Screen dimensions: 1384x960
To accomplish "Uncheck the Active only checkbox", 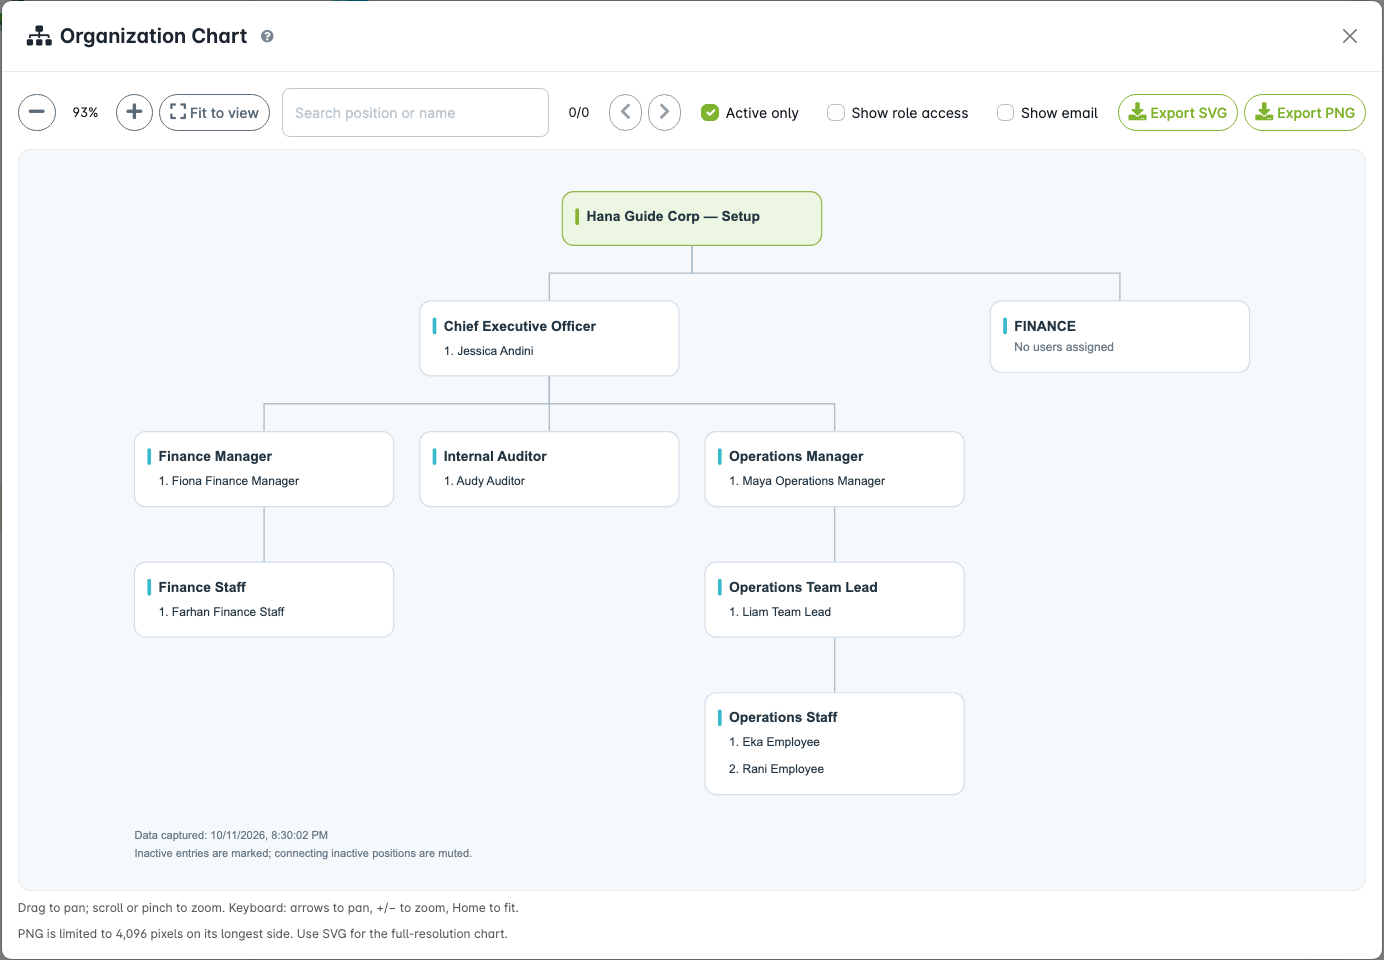I will pyautogui.click(x=710, y=113).
